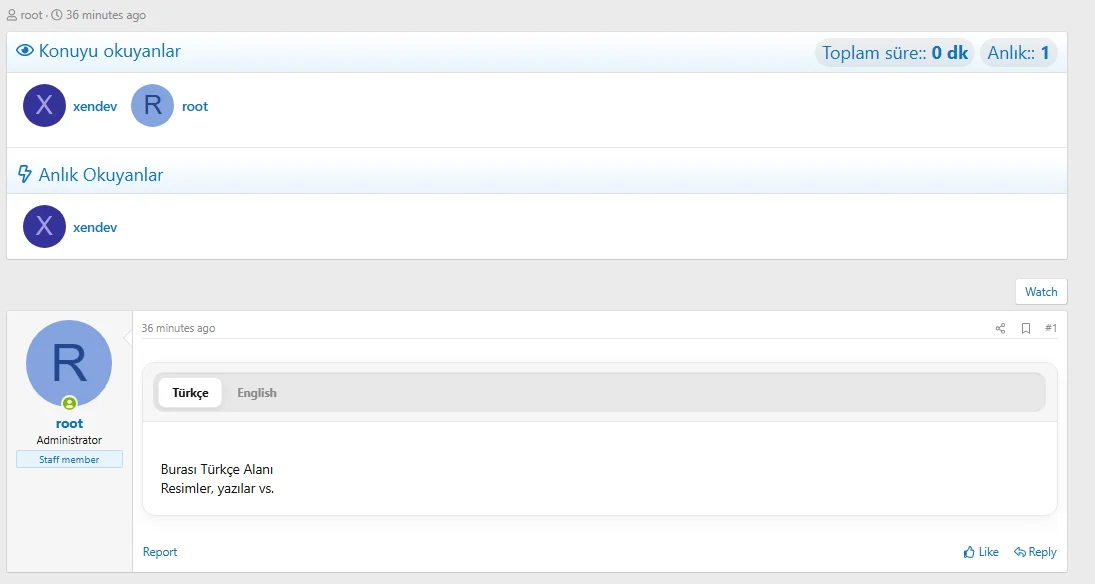Click the Staff member badge

tap(69, 459)
